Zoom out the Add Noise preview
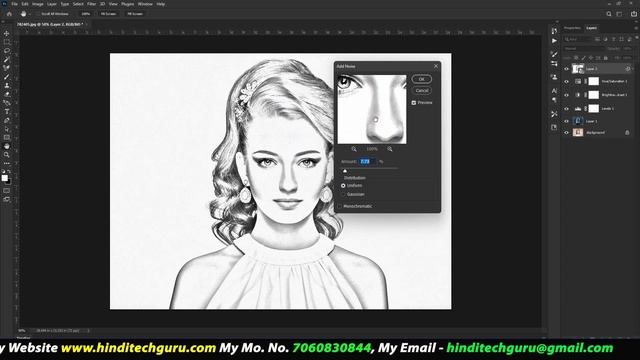640x360 pixels. 354,149
